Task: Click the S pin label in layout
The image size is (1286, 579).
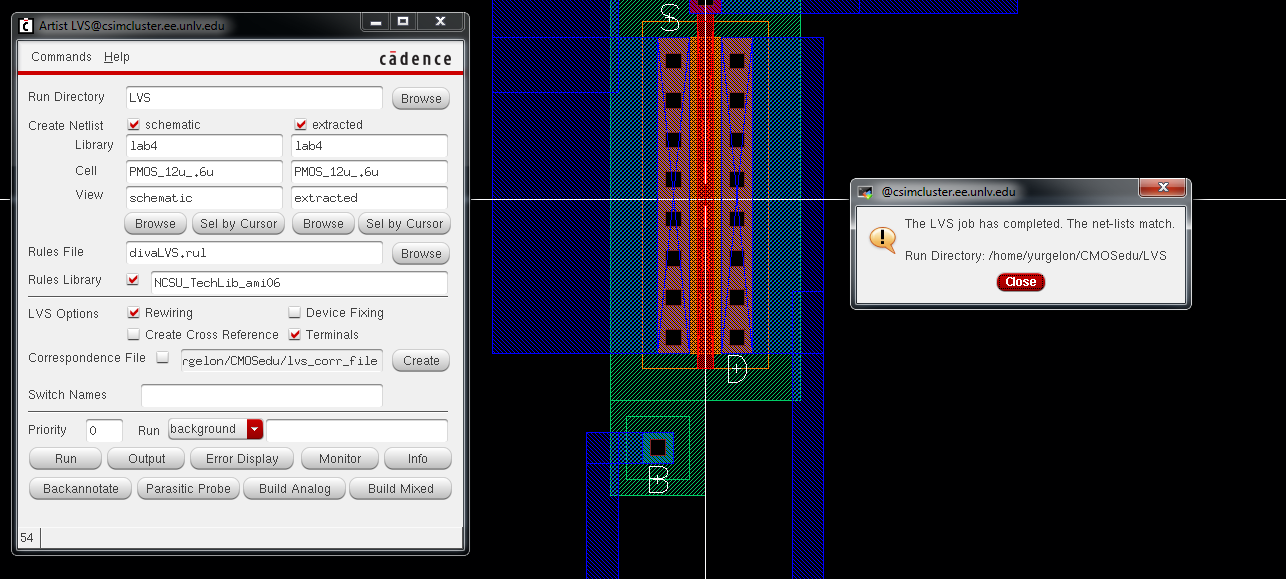Action: pos(670,18)
